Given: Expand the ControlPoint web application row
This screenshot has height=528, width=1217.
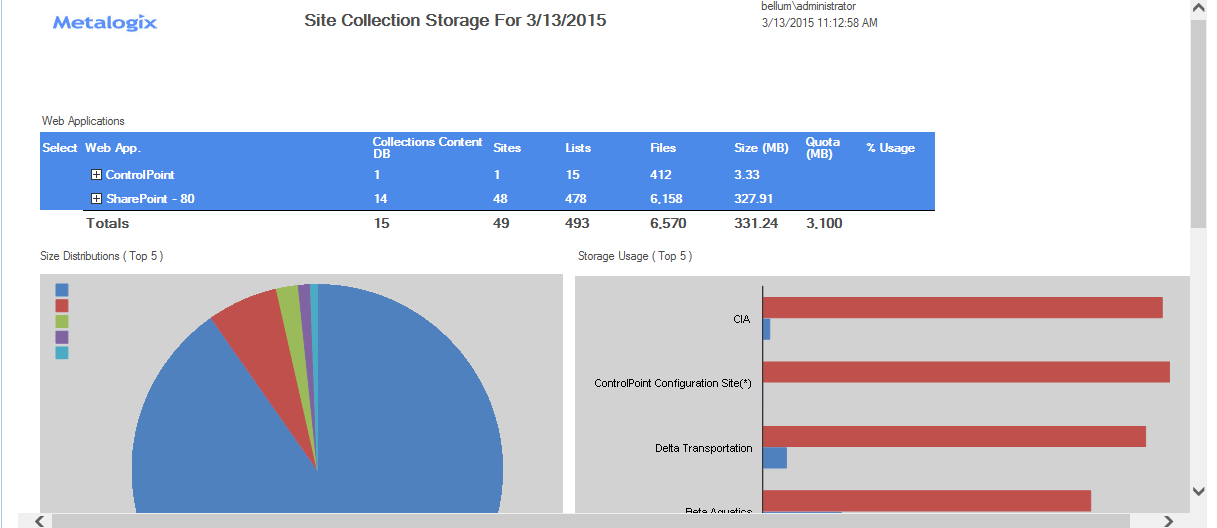Looking at the screenshot, I should (x=97, y=175).
